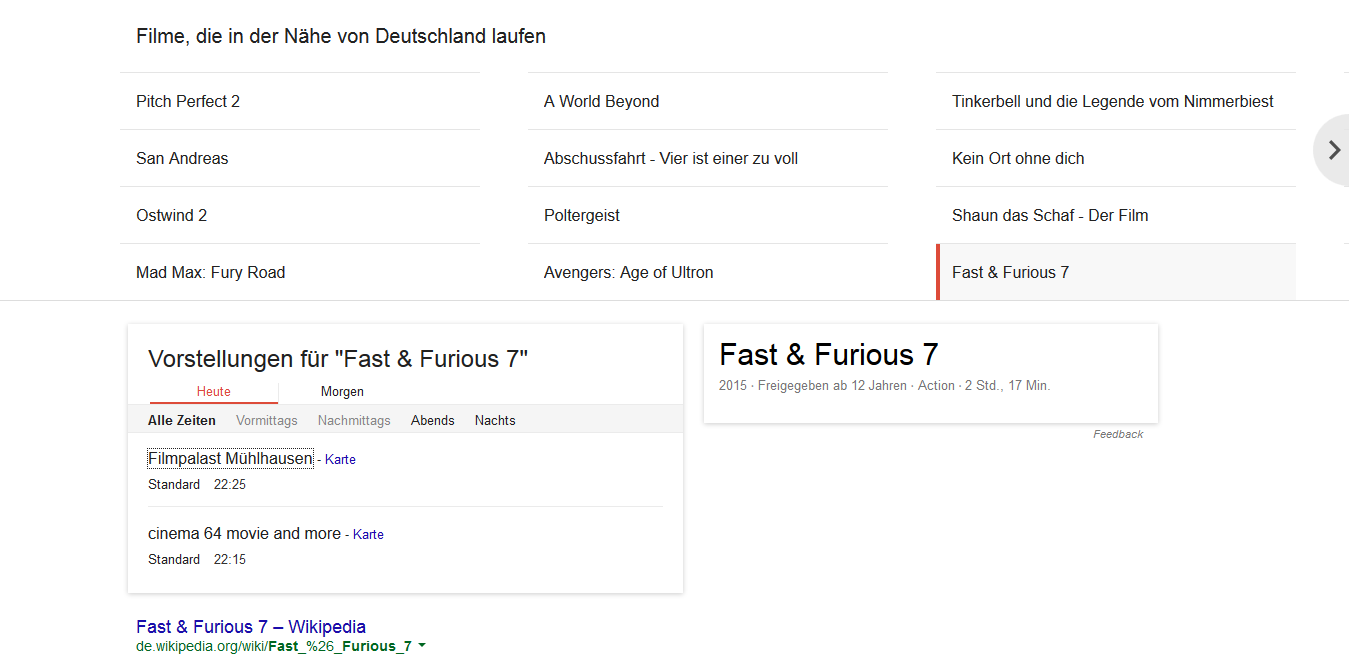The height and width of the screenshot is (657, 1349).
Task: Open the Karte link for cinema 64
Action: click(368, 534)
